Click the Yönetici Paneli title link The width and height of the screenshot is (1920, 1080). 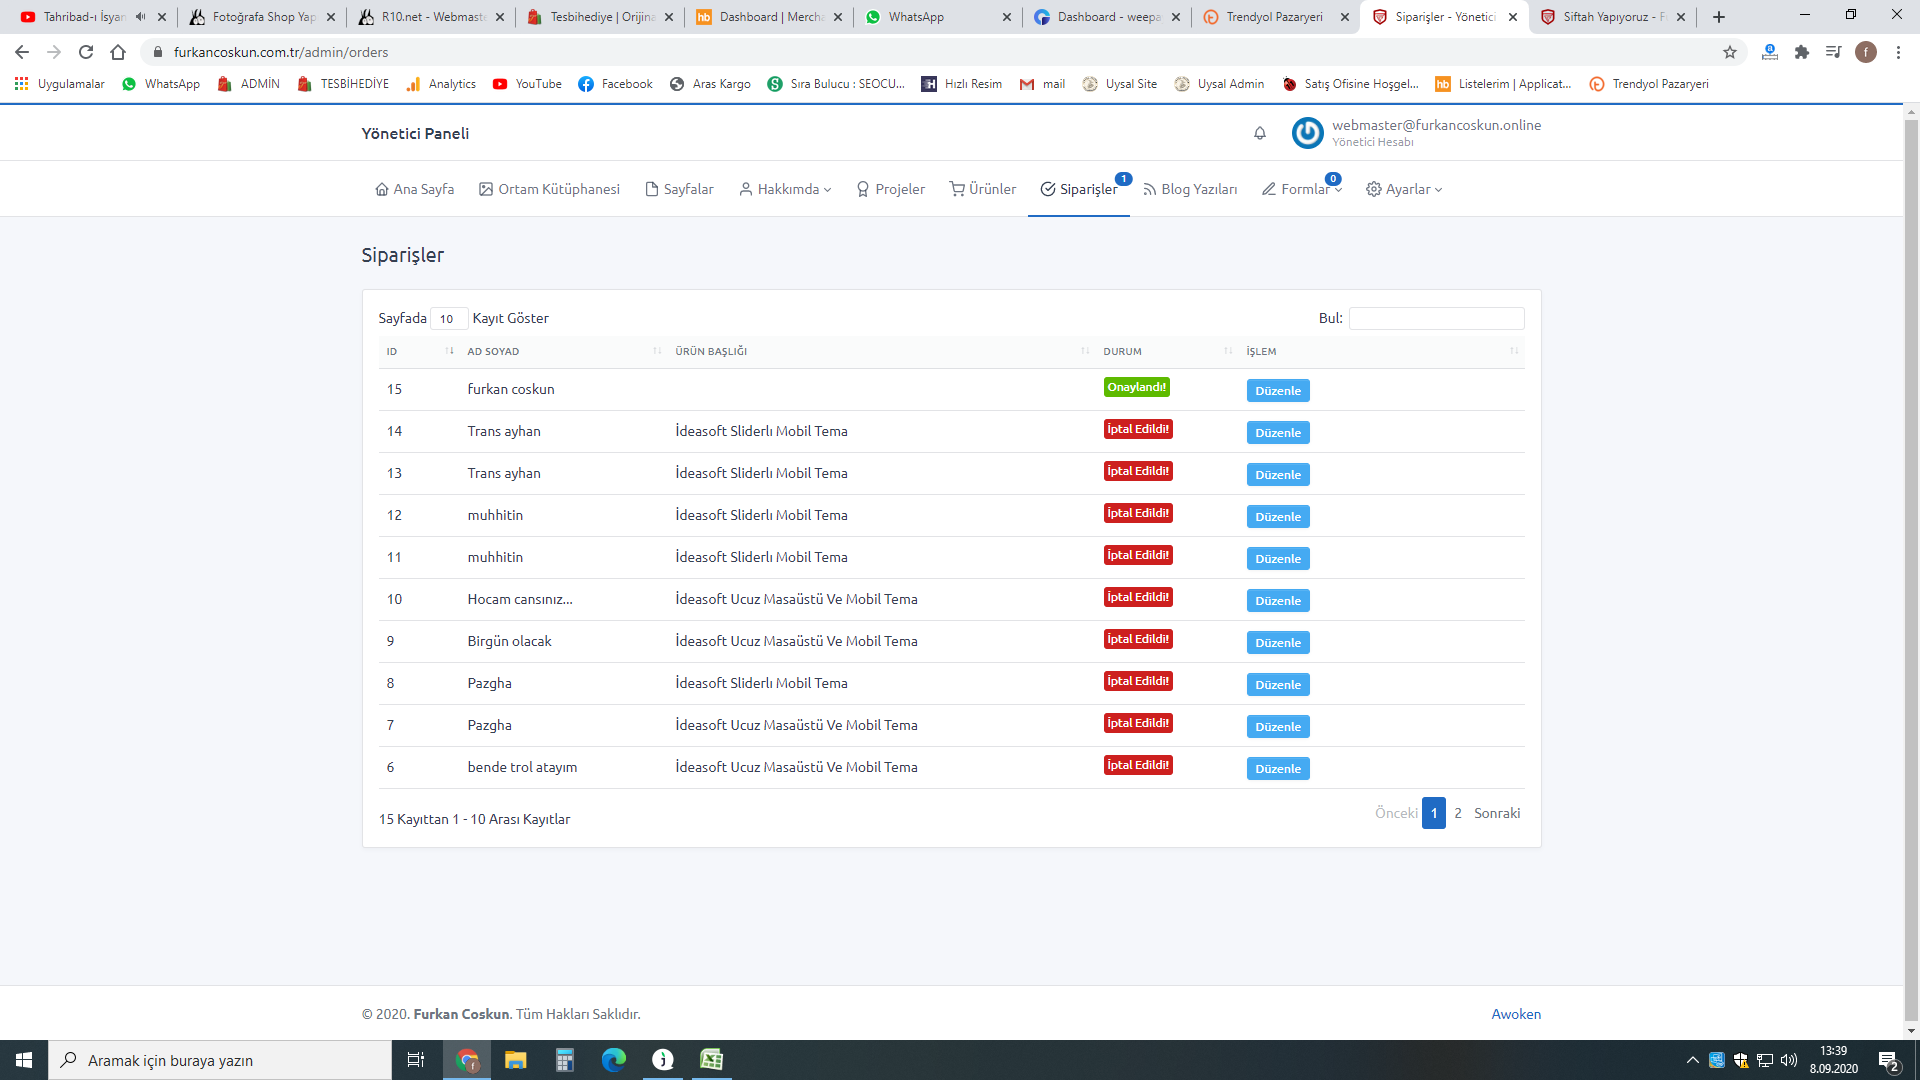[x=415, y=133]
